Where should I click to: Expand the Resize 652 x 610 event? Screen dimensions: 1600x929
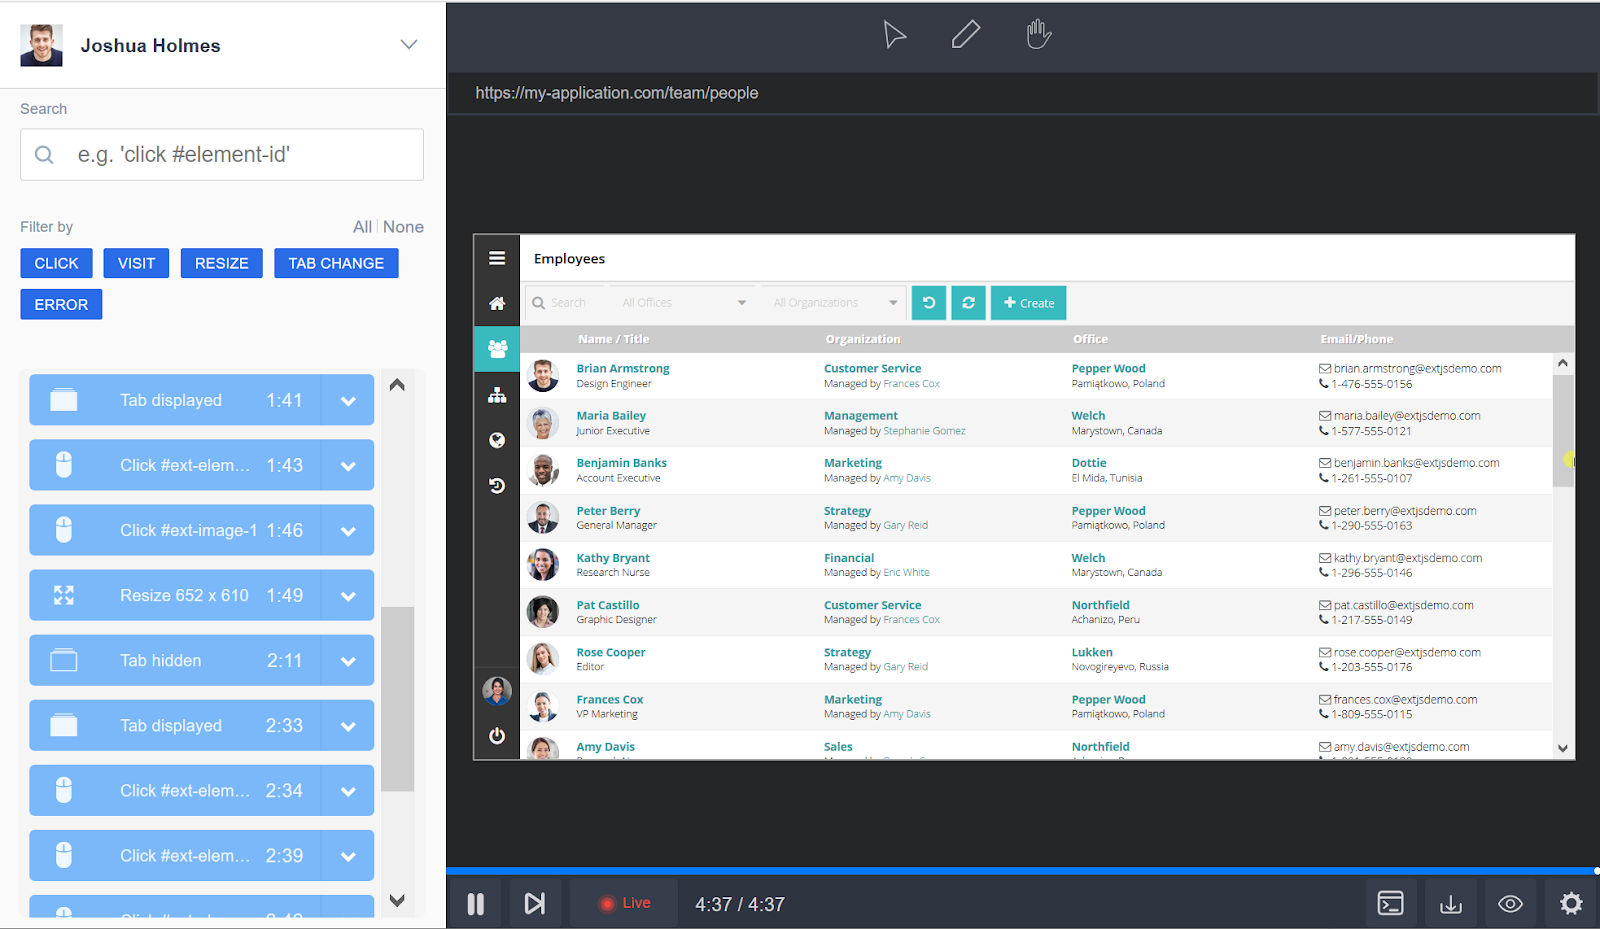point(348,595)
